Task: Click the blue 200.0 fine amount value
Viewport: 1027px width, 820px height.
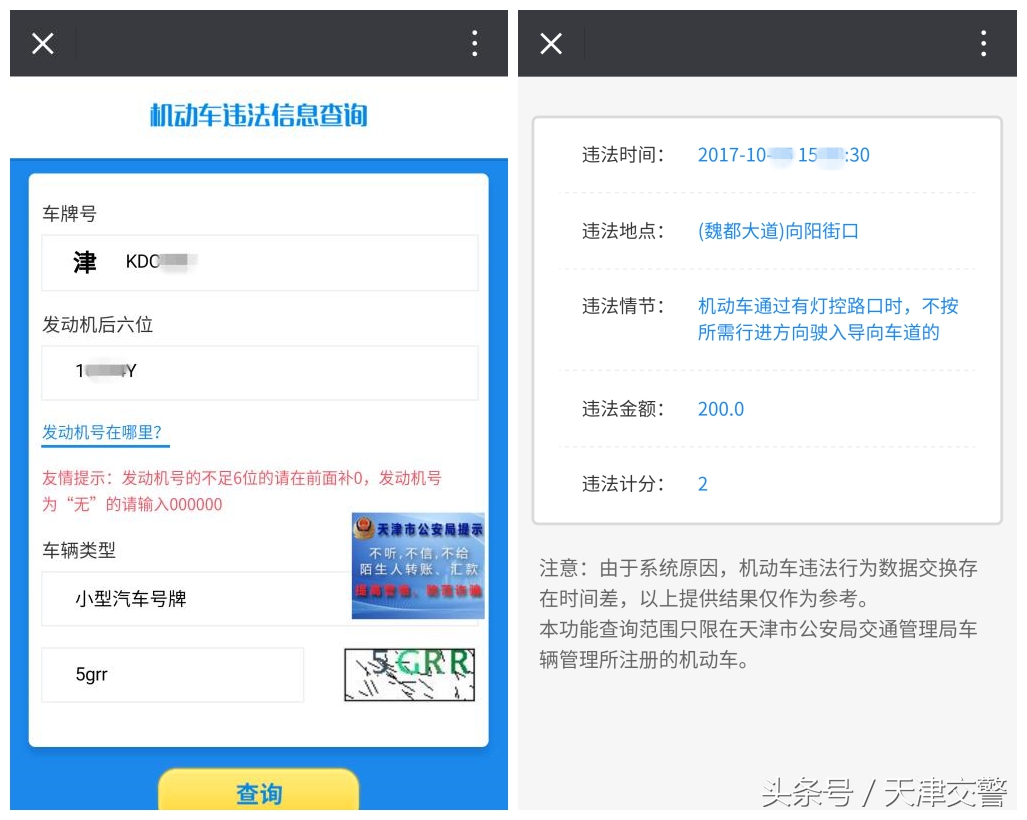Action: (x=720, y=408)
